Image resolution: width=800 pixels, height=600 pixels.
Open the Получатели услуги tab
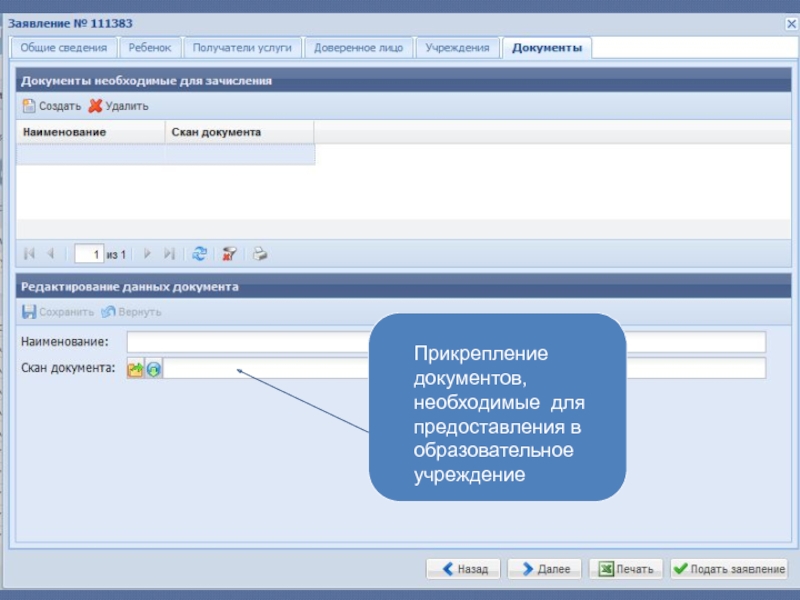pyautogui.click(x=241, y=48)
